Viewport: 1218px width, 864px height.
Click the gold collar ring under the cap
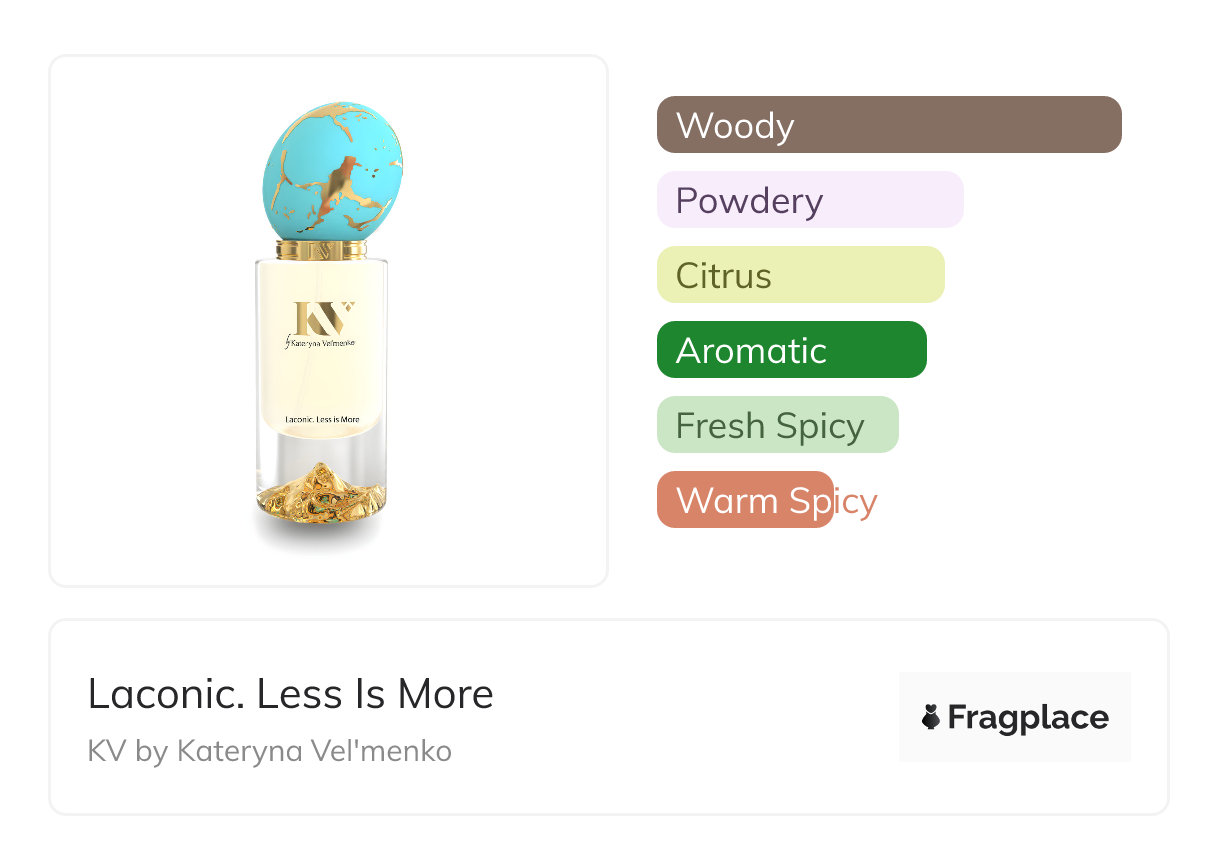click(x=321, y=249)
